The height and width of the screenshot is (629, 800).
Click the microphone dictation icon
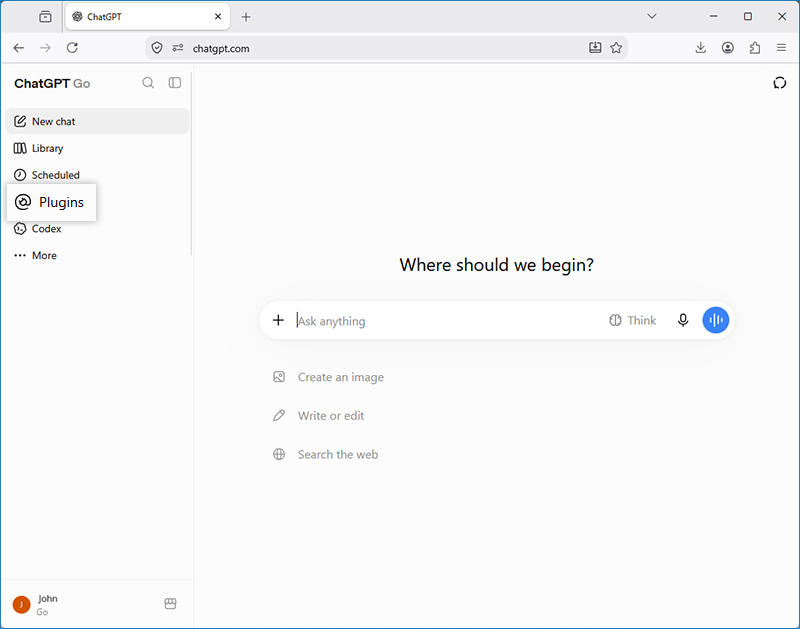pos(683,320)
